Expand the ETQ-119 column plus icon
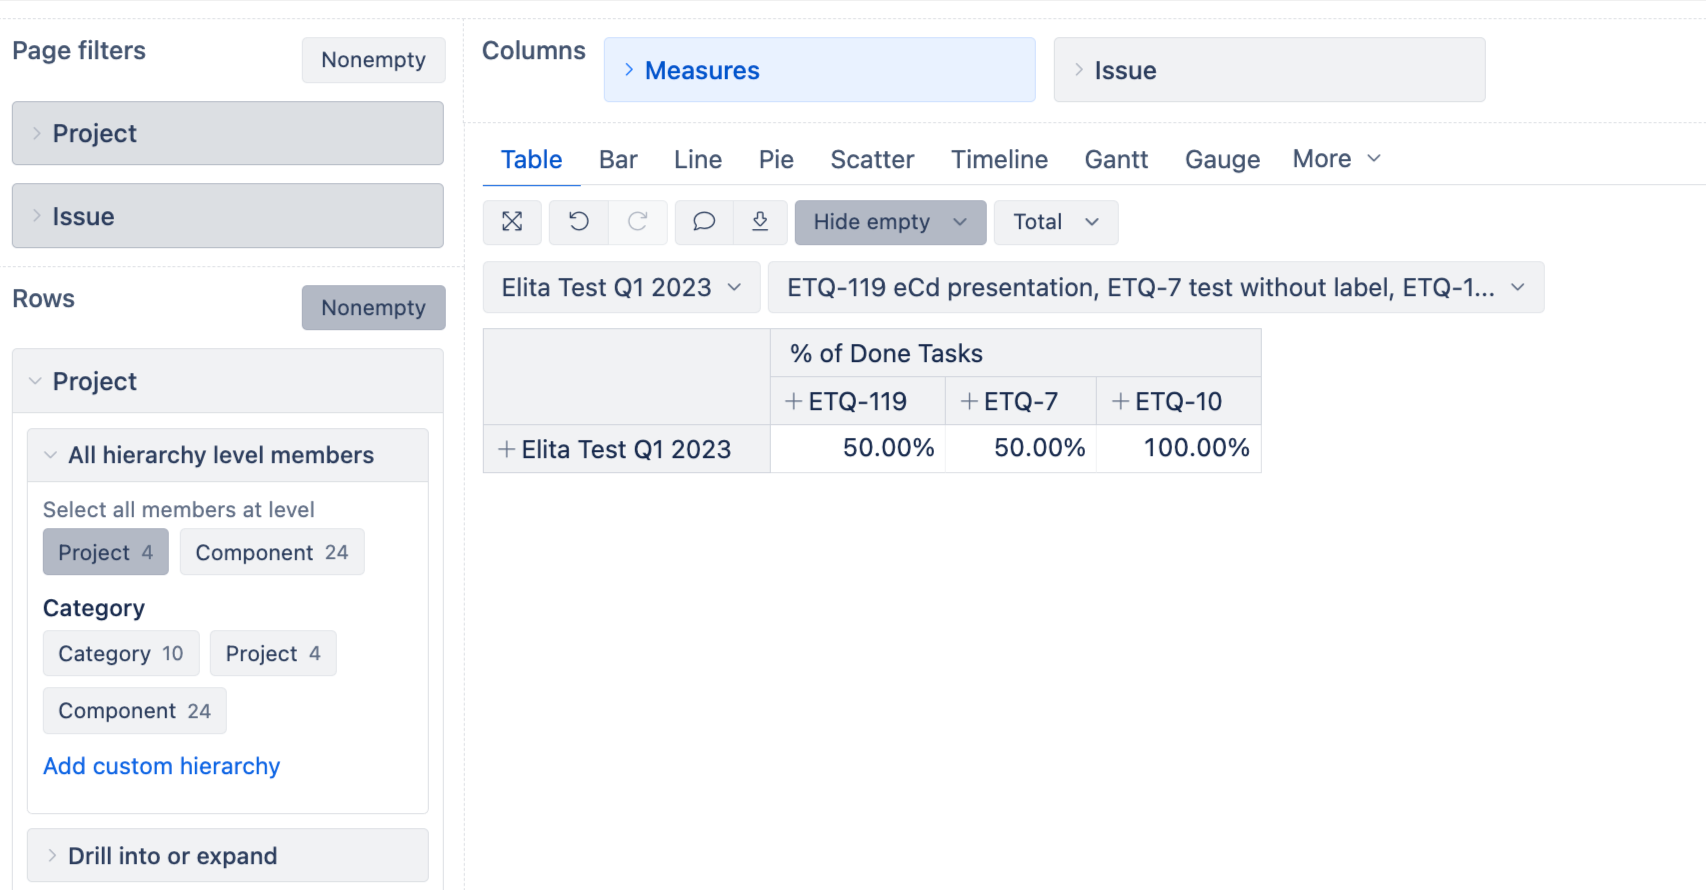This screenshot has width=1706, height=890. coord(793,401)
